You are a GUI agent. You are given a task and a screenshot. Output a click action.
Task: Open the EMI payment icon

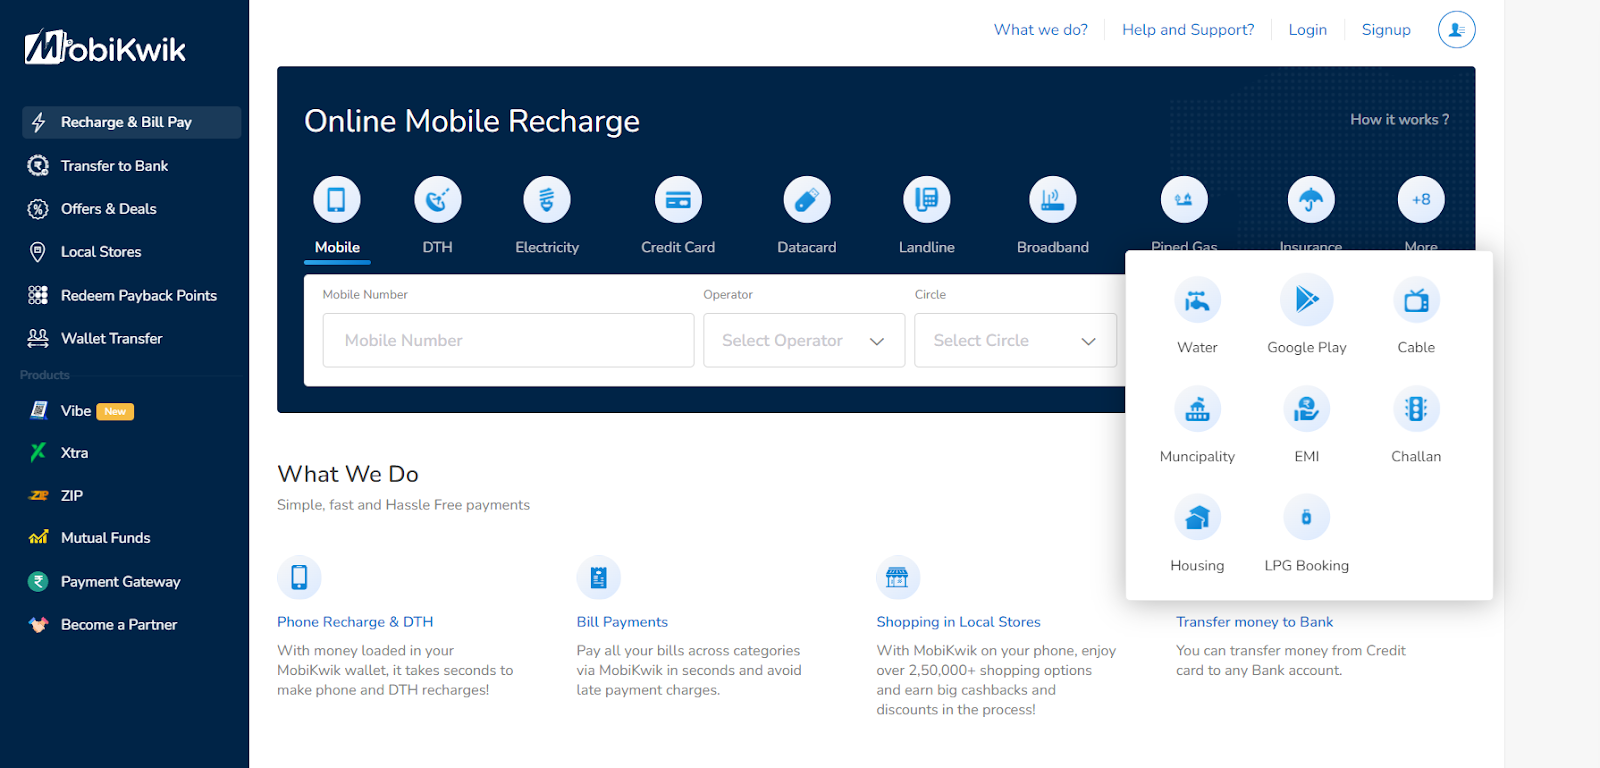1307,409
